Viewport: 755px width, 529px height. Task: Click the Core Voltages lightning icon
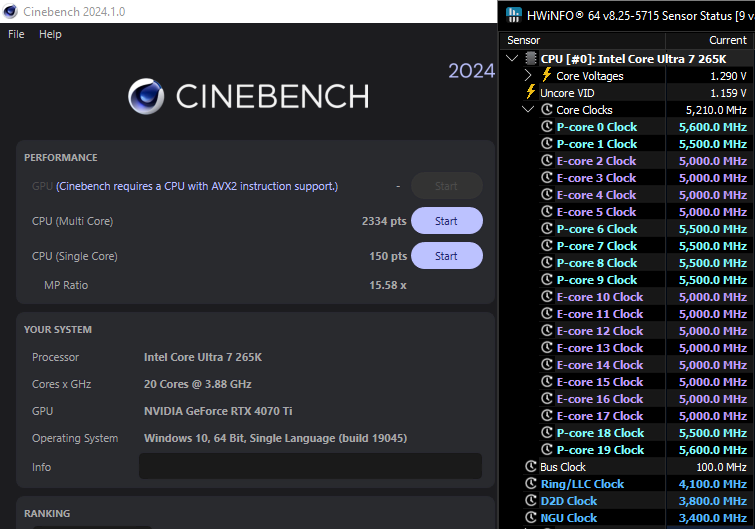tap(547, 75)
